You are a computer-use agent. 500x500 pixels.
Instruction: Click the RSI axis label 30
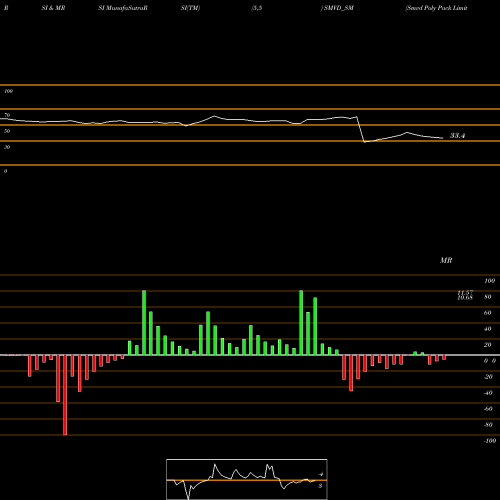coord(7,147)
